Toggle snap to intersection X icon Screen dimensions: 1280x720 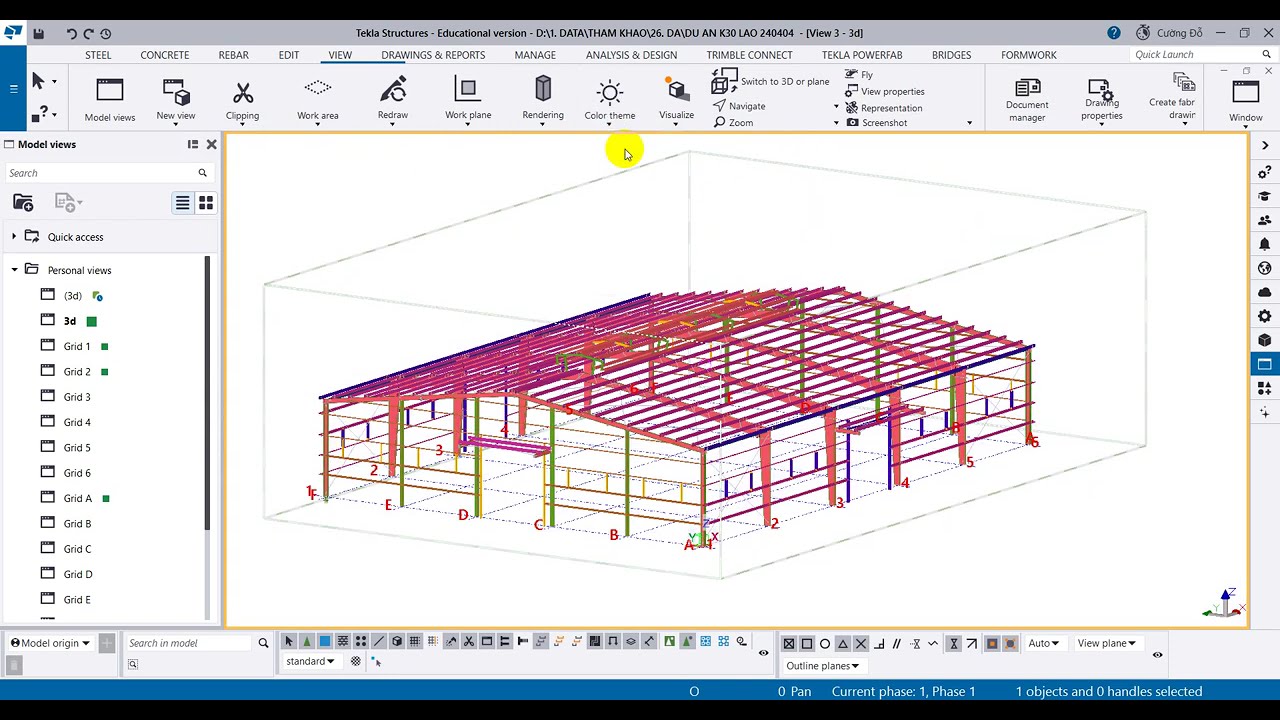click(x=861, y=644)
